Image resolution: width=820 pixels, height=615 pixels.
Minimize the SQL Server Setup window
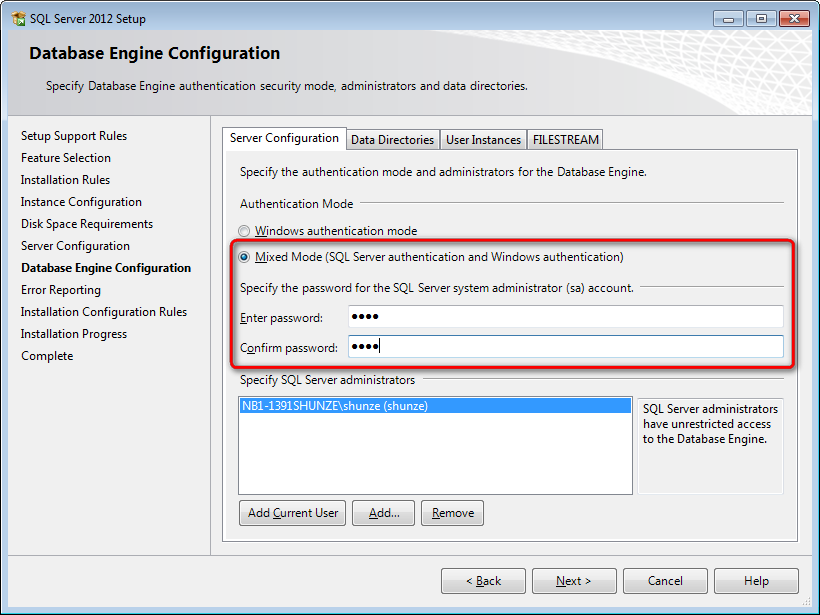tap(728, 19)
